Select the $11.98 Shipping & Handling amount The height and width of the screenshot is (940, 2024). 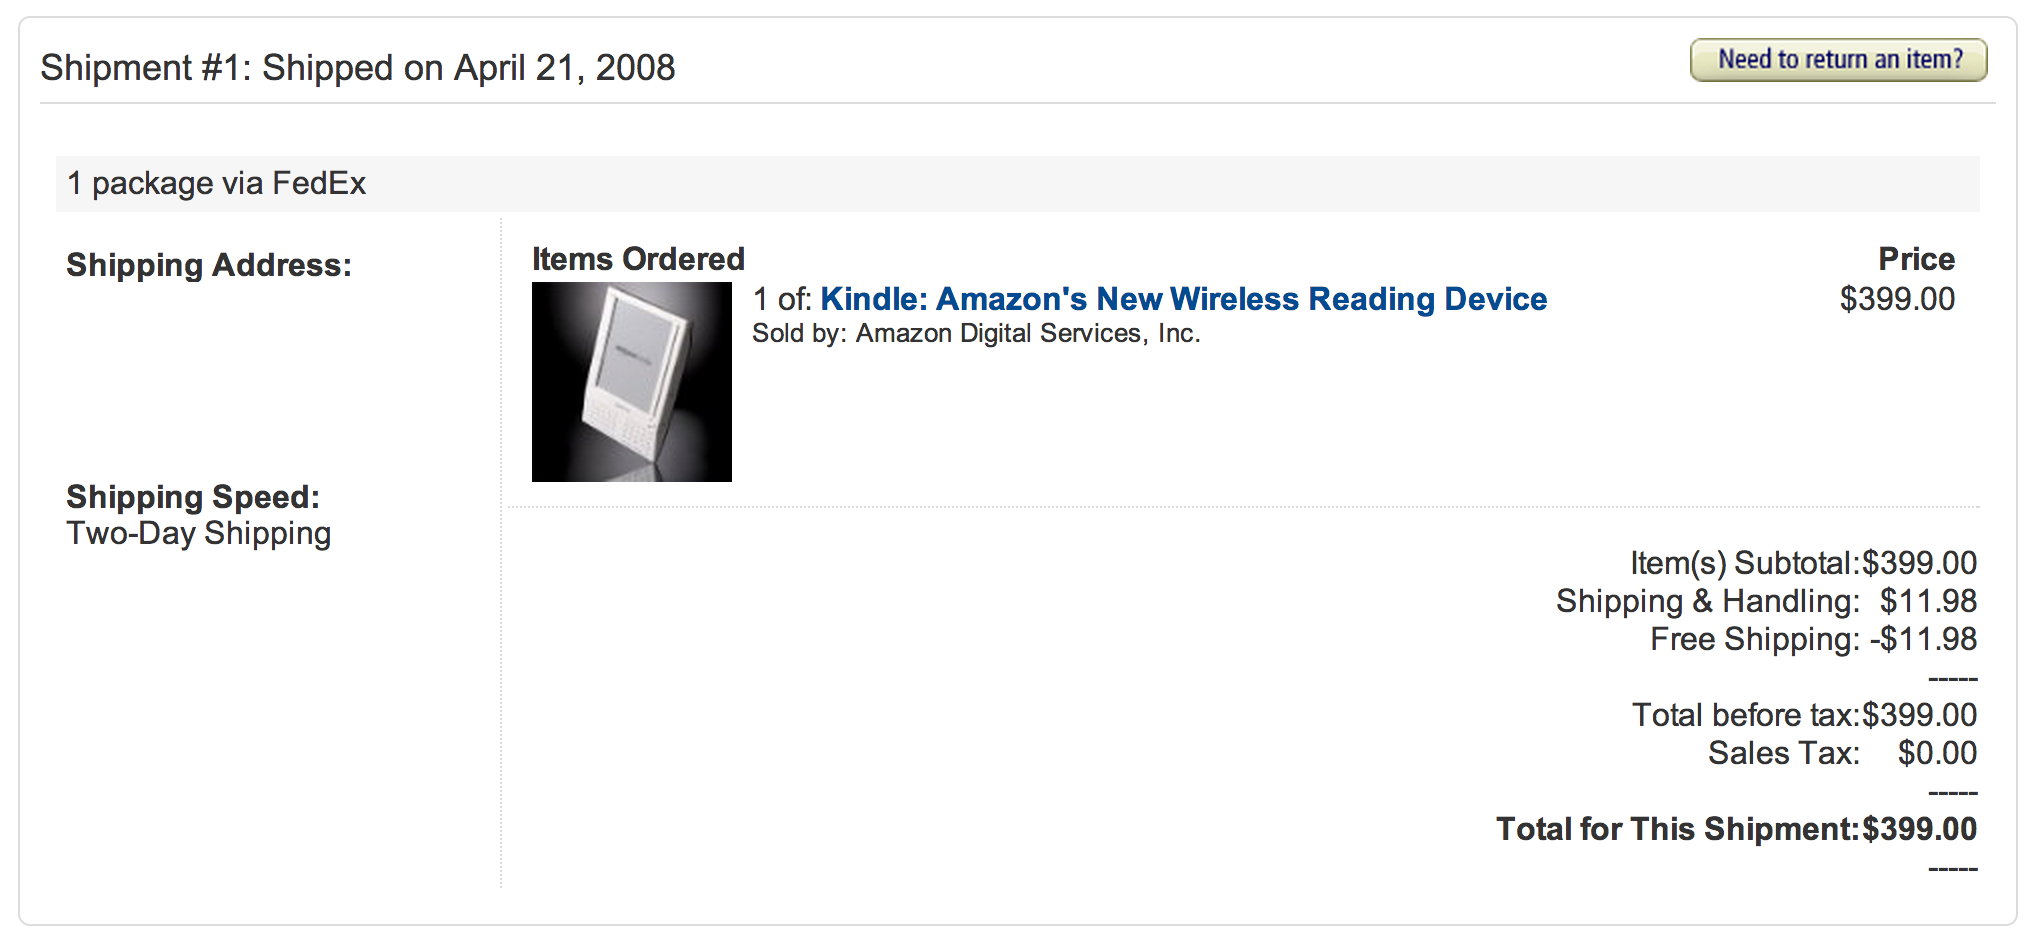1928,601
